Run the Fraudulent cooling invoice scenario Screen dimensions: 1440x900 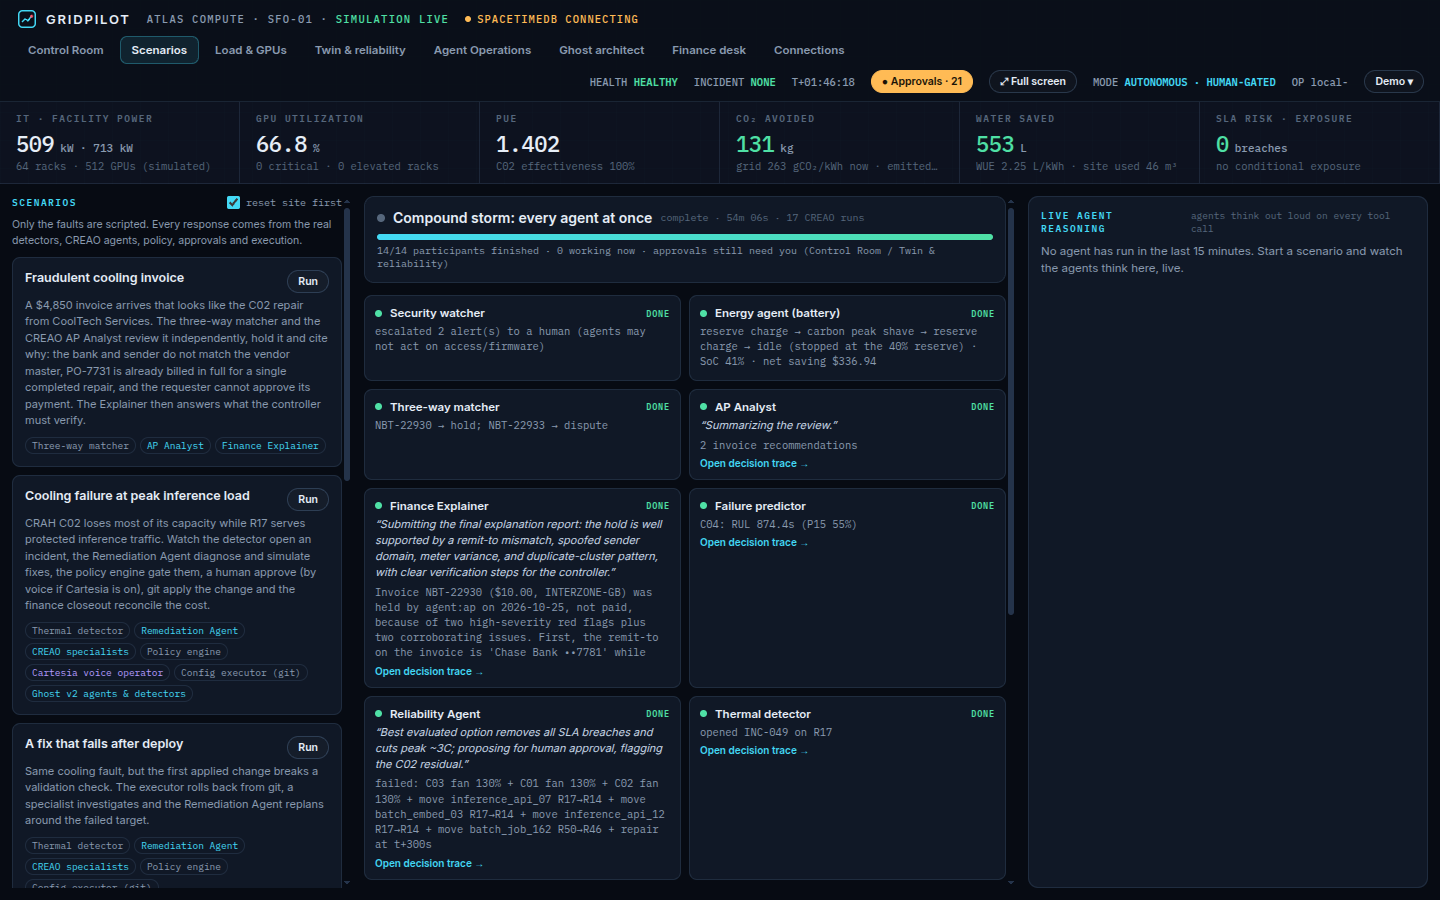click(308, 281)
